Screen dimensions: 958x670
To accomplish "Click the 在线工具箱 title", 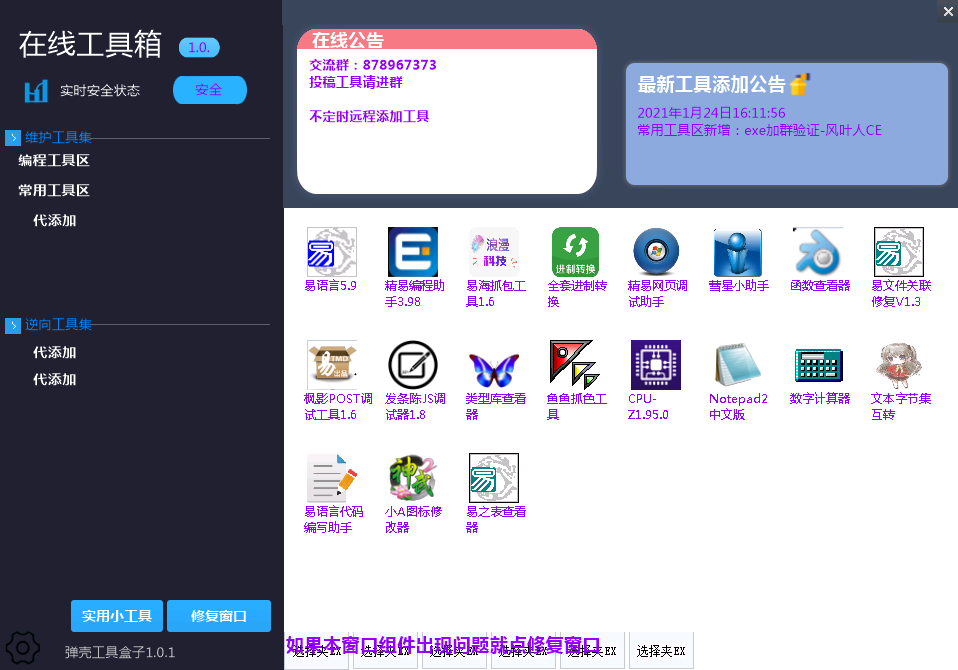I will coord(90,45).
